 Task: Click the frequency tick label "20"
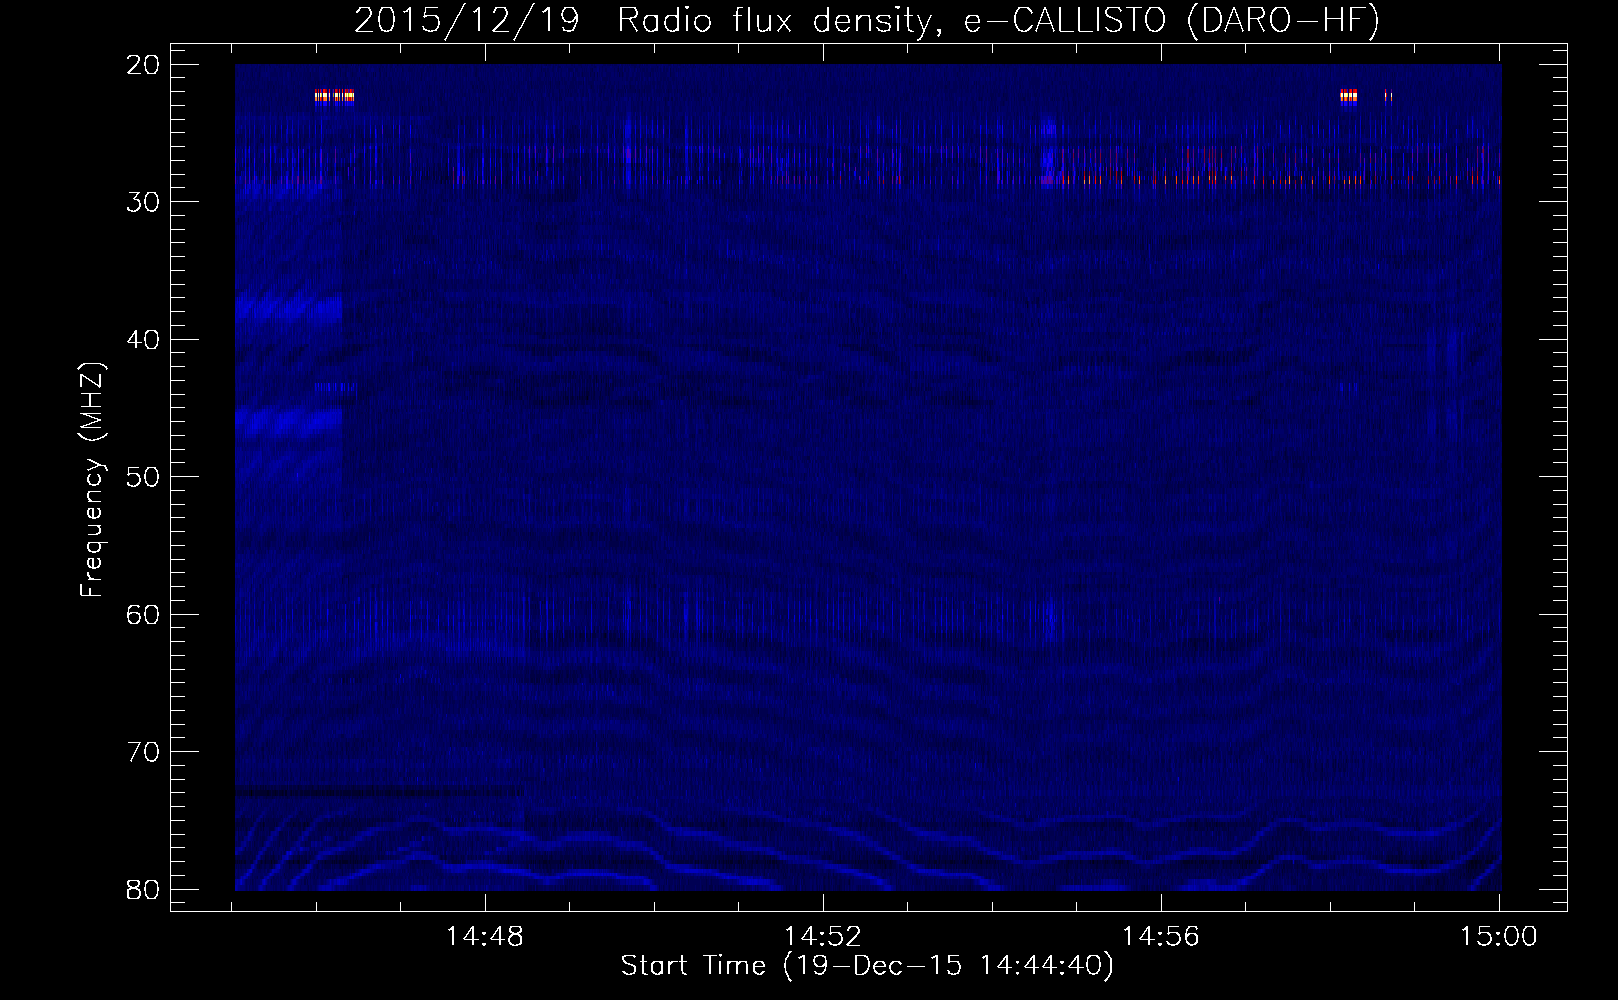[144, 65]
